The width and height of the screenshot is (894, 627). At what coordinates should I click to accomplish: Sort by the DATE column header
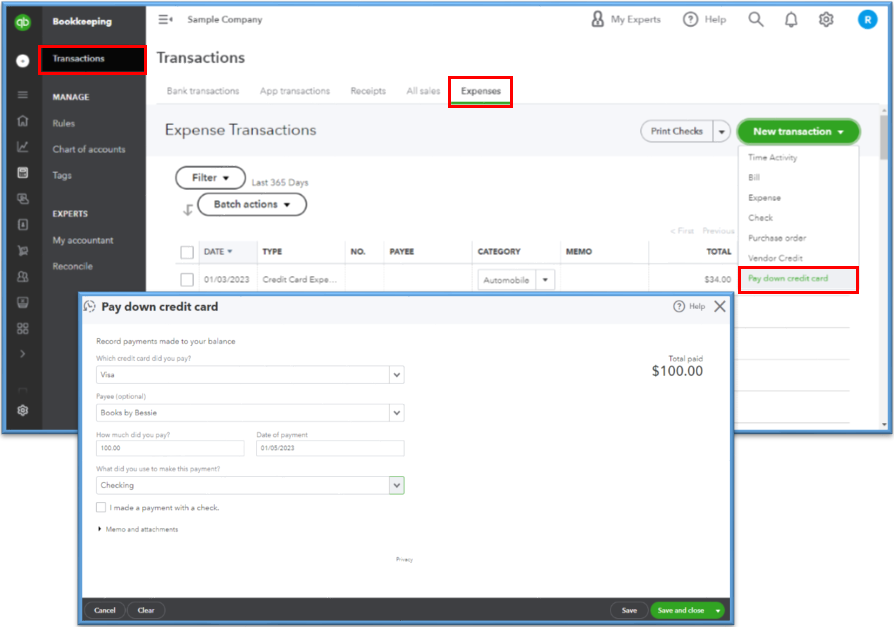click(218, 251)
